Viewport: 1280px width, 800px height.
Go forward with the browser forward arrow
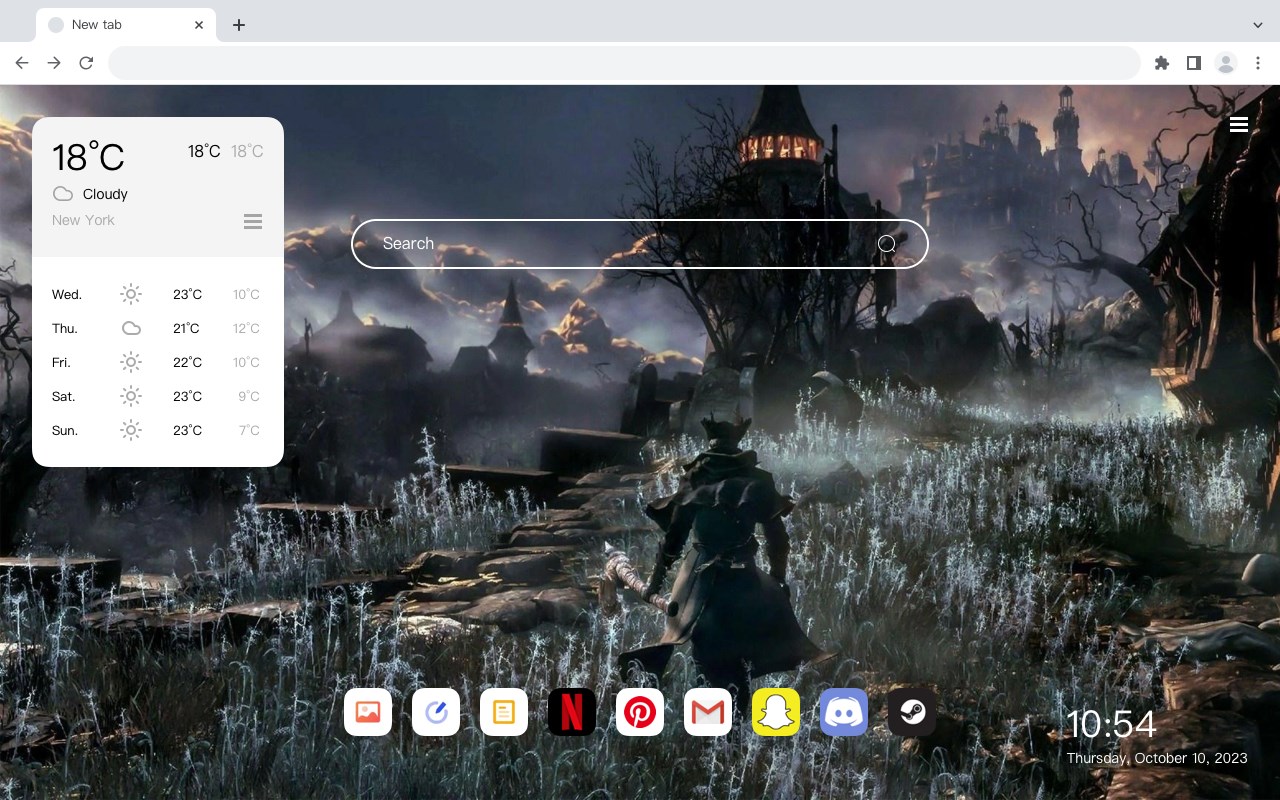pyautogui.click(x=54, y=63)
